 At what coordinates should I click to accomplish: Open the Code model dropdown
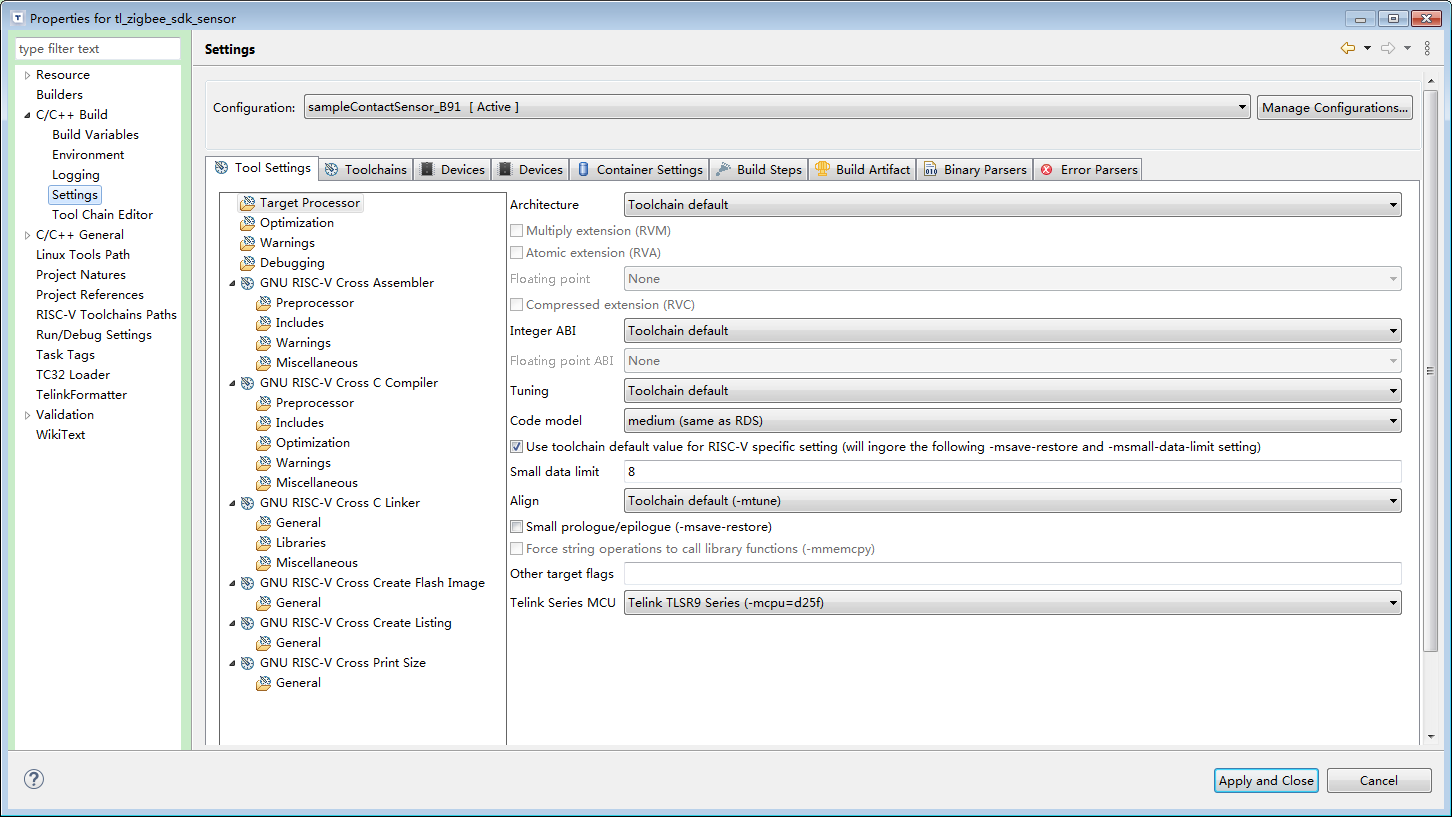pos(1013,421)
